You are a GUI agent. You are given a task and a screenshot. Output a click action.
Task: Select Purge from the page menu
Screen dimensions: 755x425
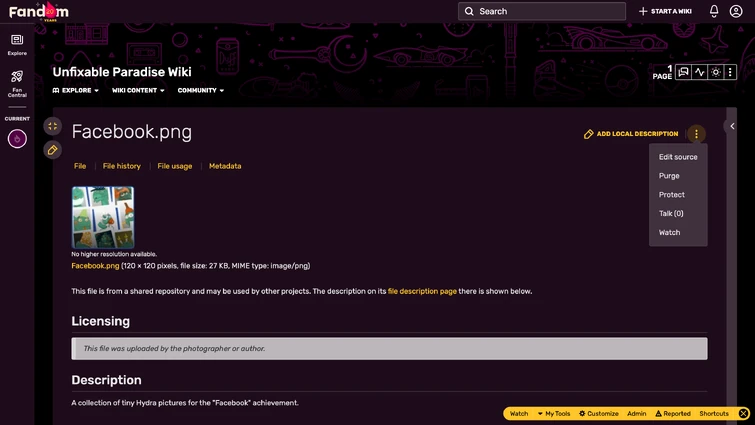coord(669,176)
